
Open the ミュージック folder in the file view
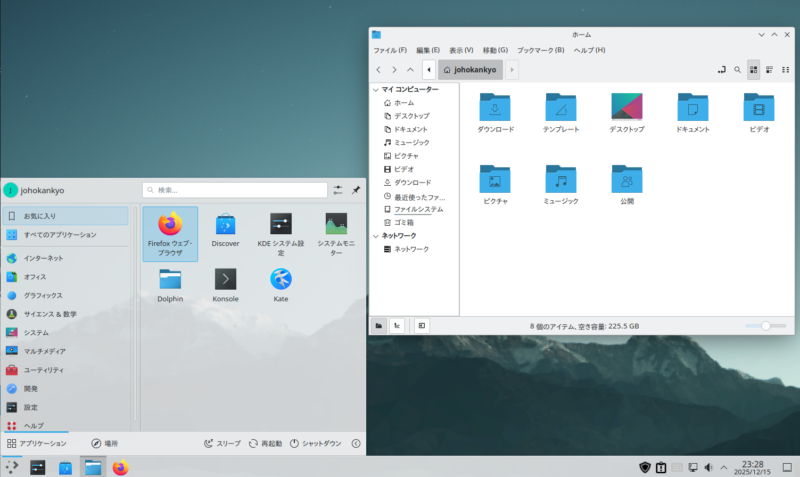[560, 180]
